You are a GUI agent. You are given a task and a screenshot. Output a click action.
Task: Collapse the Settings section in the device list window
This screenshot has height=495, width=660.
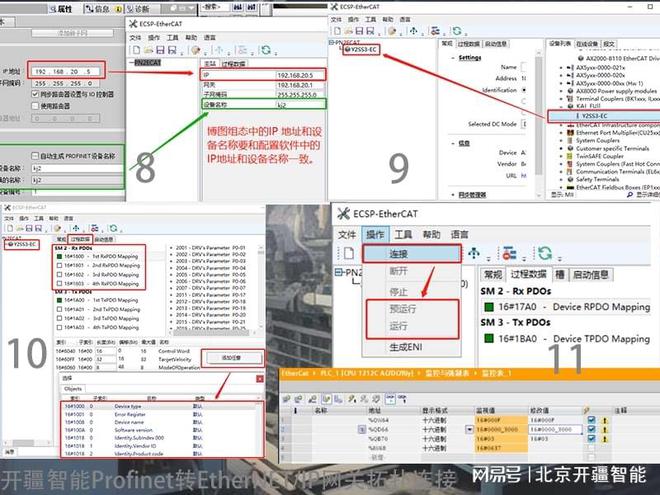click(453, 58)
